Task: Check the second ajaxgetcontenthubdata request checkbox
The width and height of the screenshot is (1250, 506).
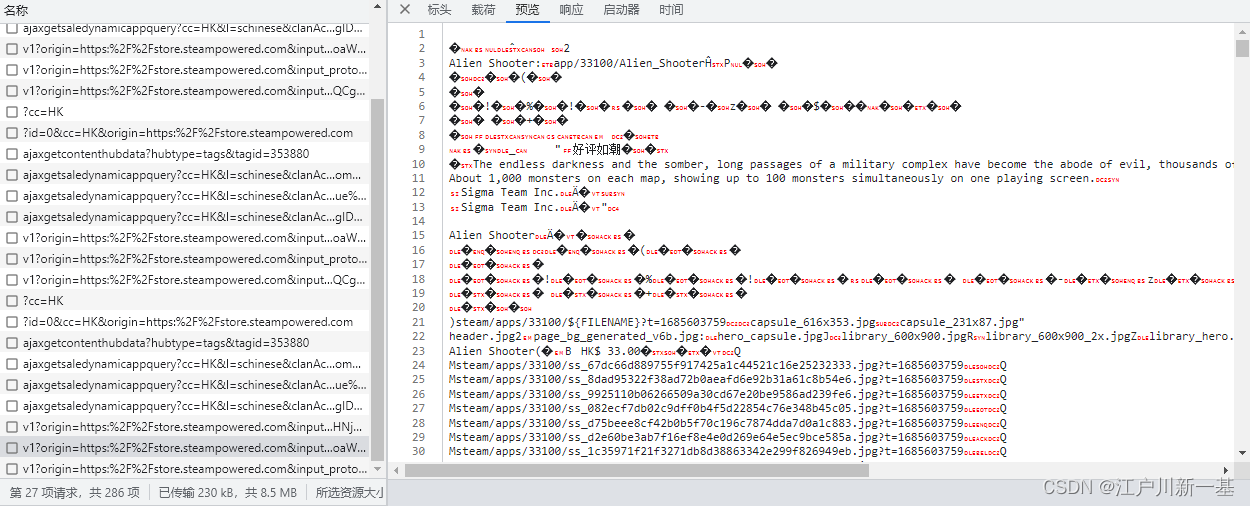Action: click(x=12, y=343)
